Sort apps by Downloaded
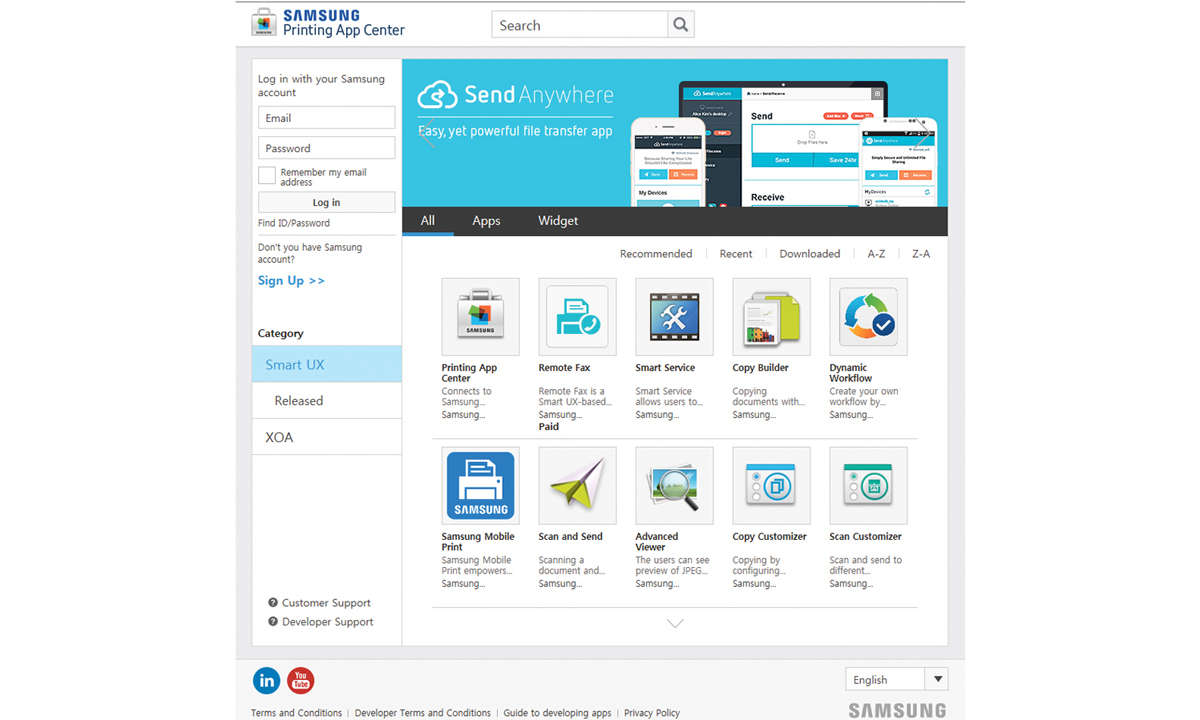The height and width of the screenshot is (720, 1200). pos(810,254)
